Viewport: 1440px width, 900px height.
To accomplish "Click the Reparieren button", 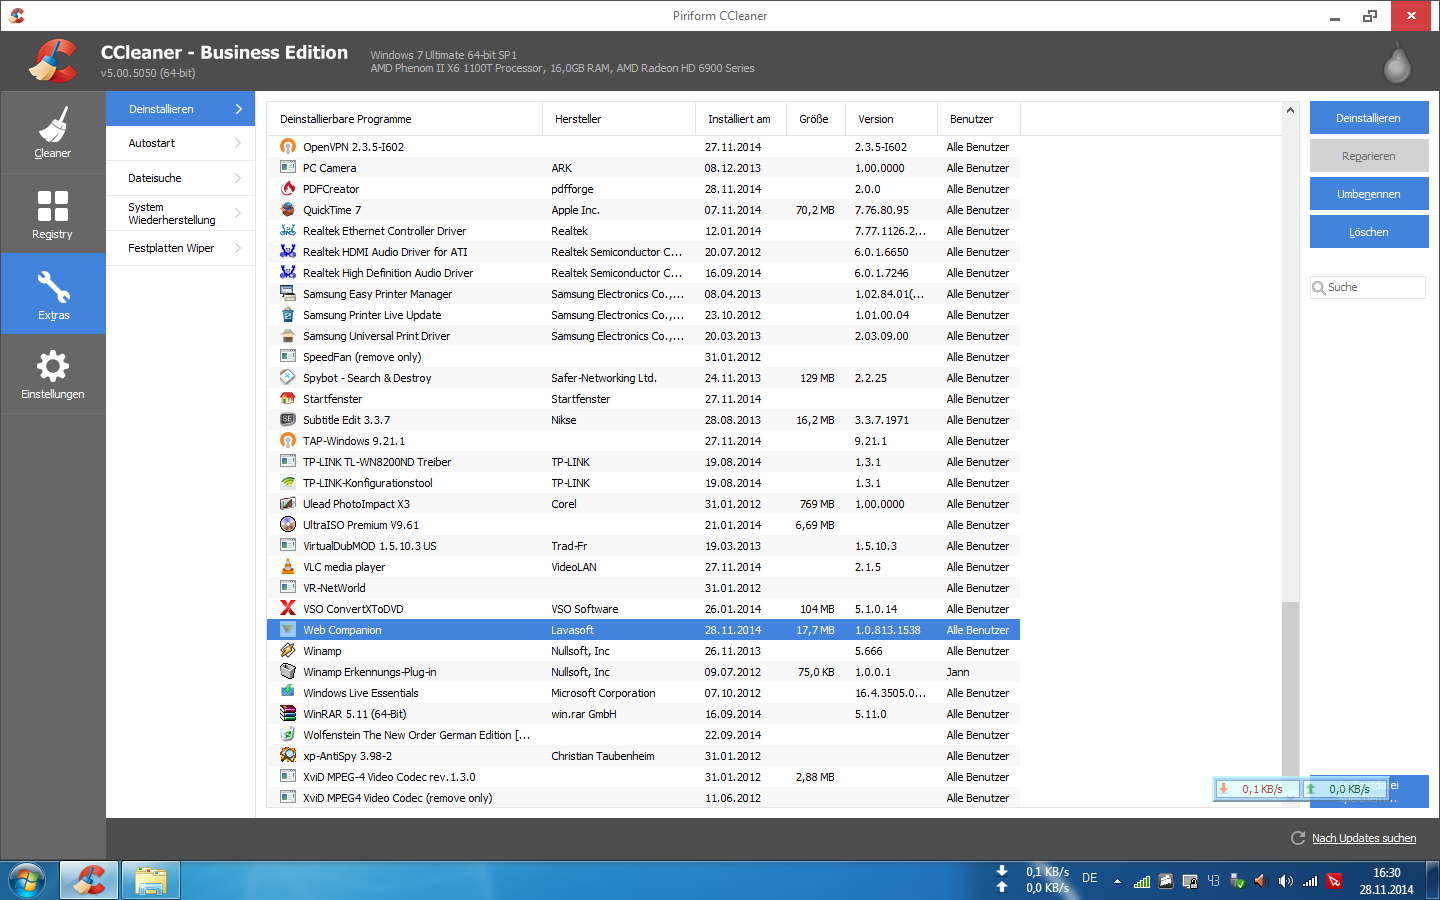I will [1369, 156].
